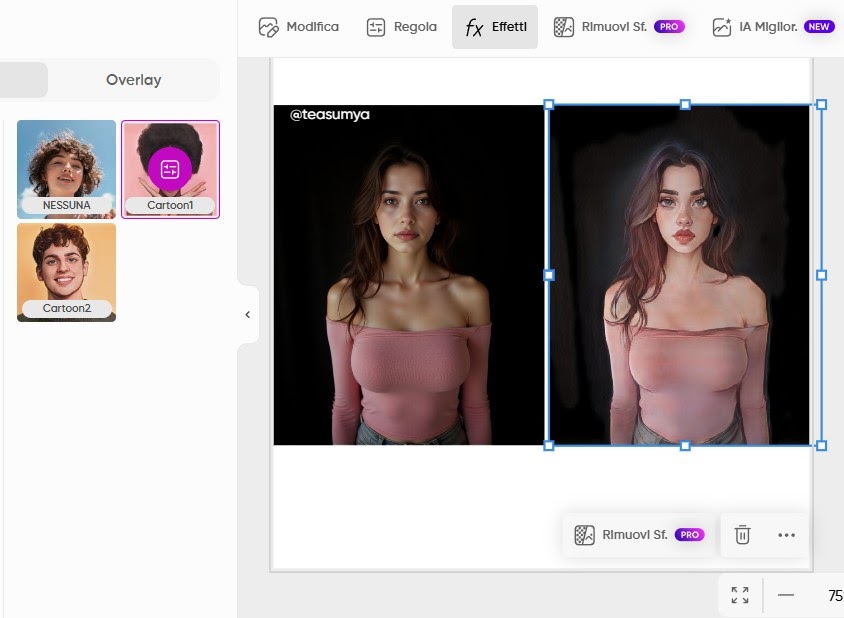
Task: Click the bottom-center resize handle
Action: [685, 445]
